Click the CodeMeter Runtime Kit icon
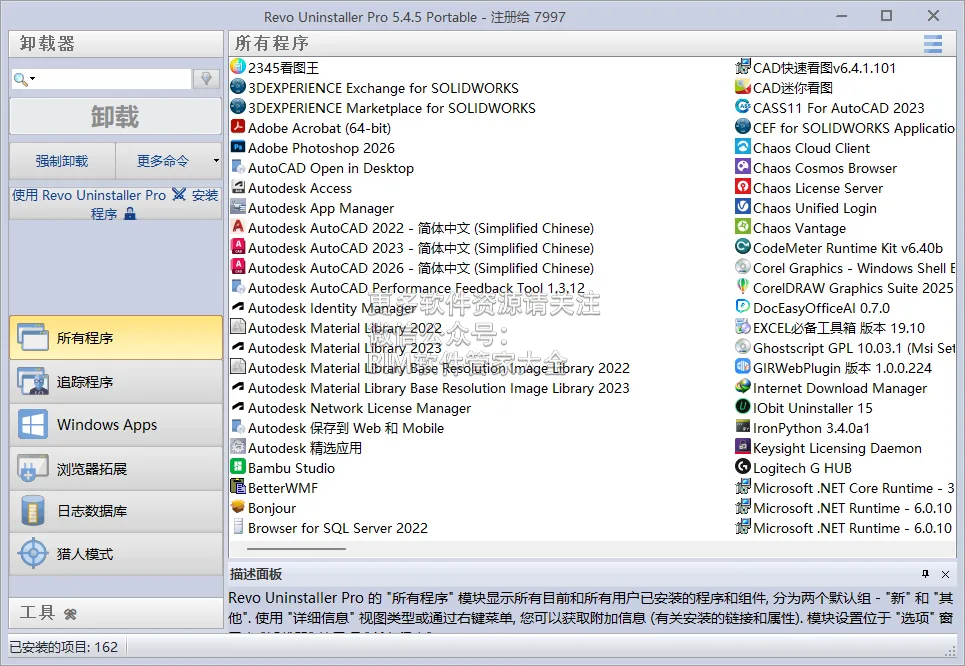The image size is (965, 666). click(743, 247)
